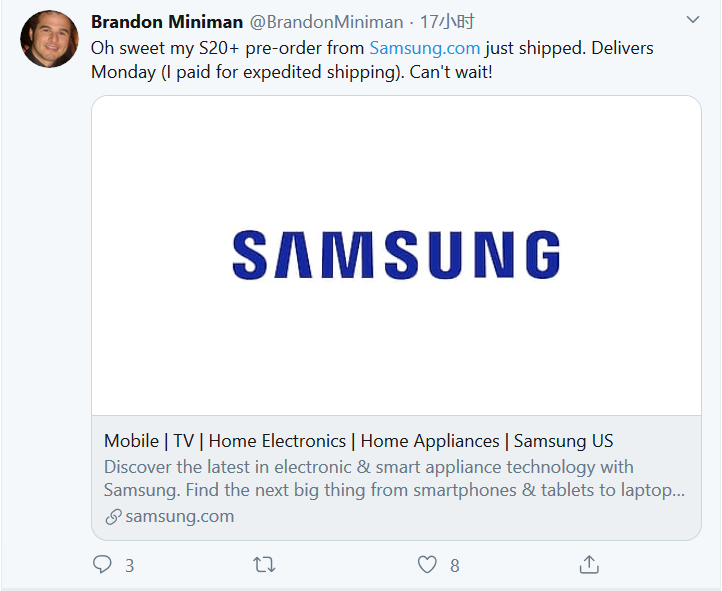Viewport: 722px width, 591px height.
Task: Expand the tweet options chevron menu
Action: pyautogui.click(x=693, y=20)
